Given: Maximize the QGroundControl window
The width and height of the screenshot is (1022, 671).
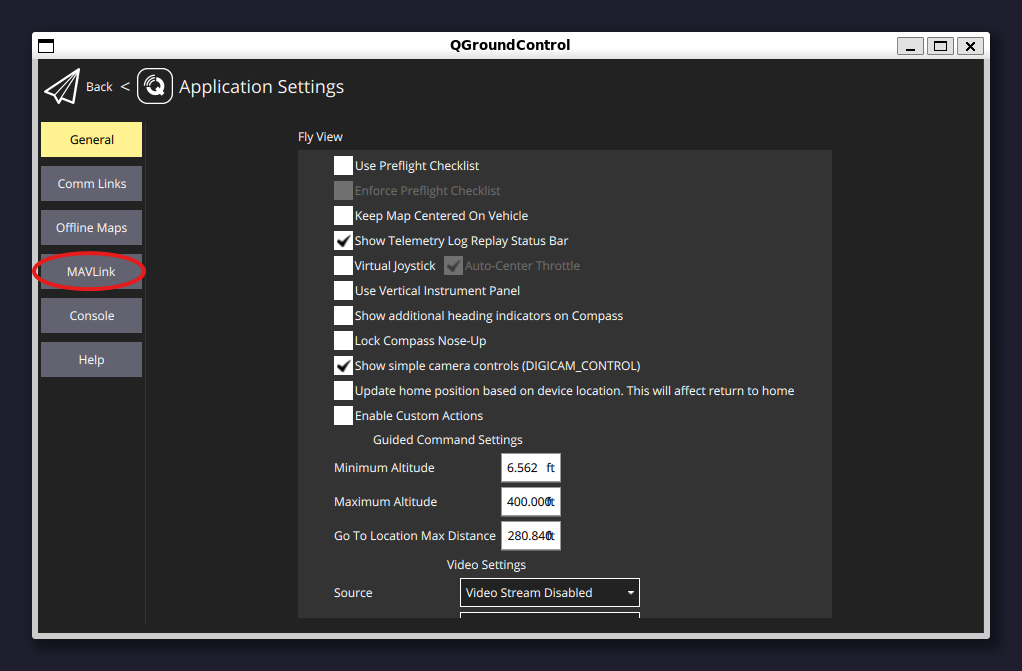Looking at the screenshot, I should (x=940, y=46).
